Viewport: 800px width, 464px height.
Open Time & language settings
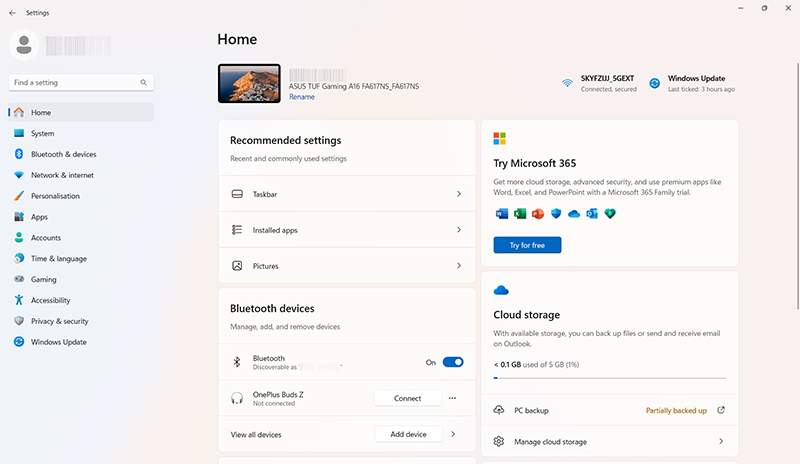coord(81,259)
